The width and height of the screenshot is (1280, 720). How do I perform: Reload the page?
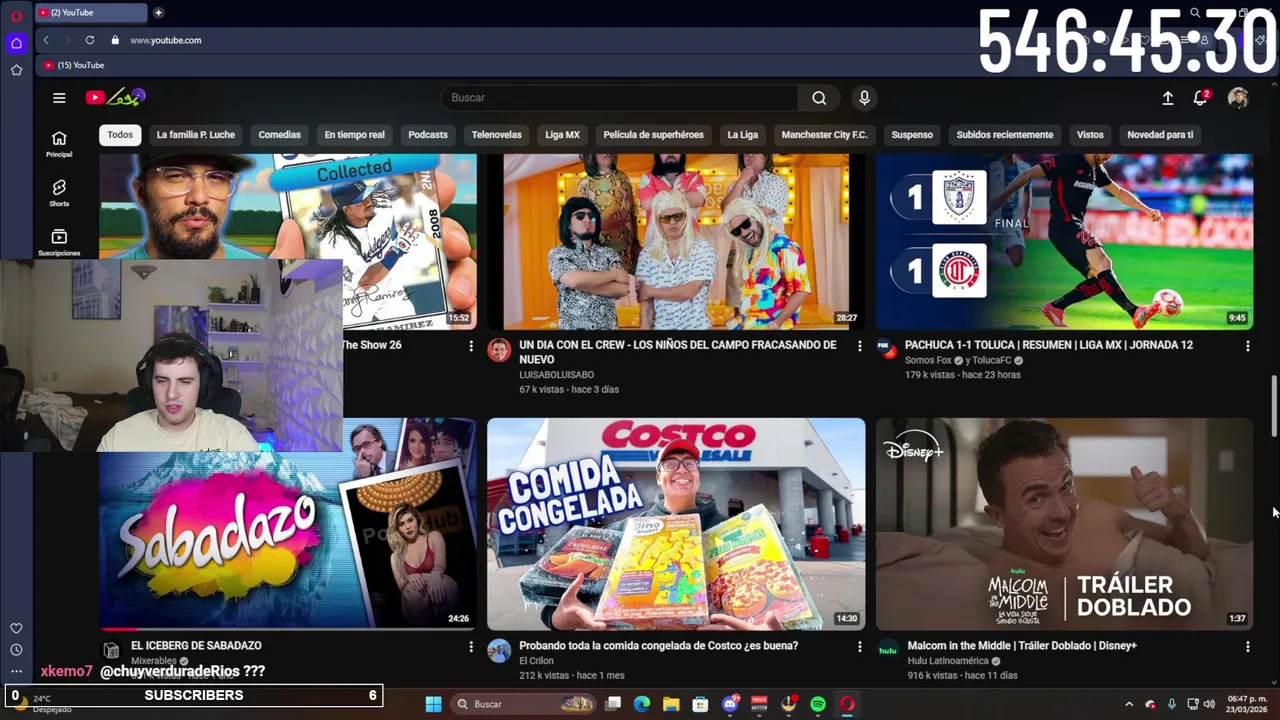tap(90, 40)
